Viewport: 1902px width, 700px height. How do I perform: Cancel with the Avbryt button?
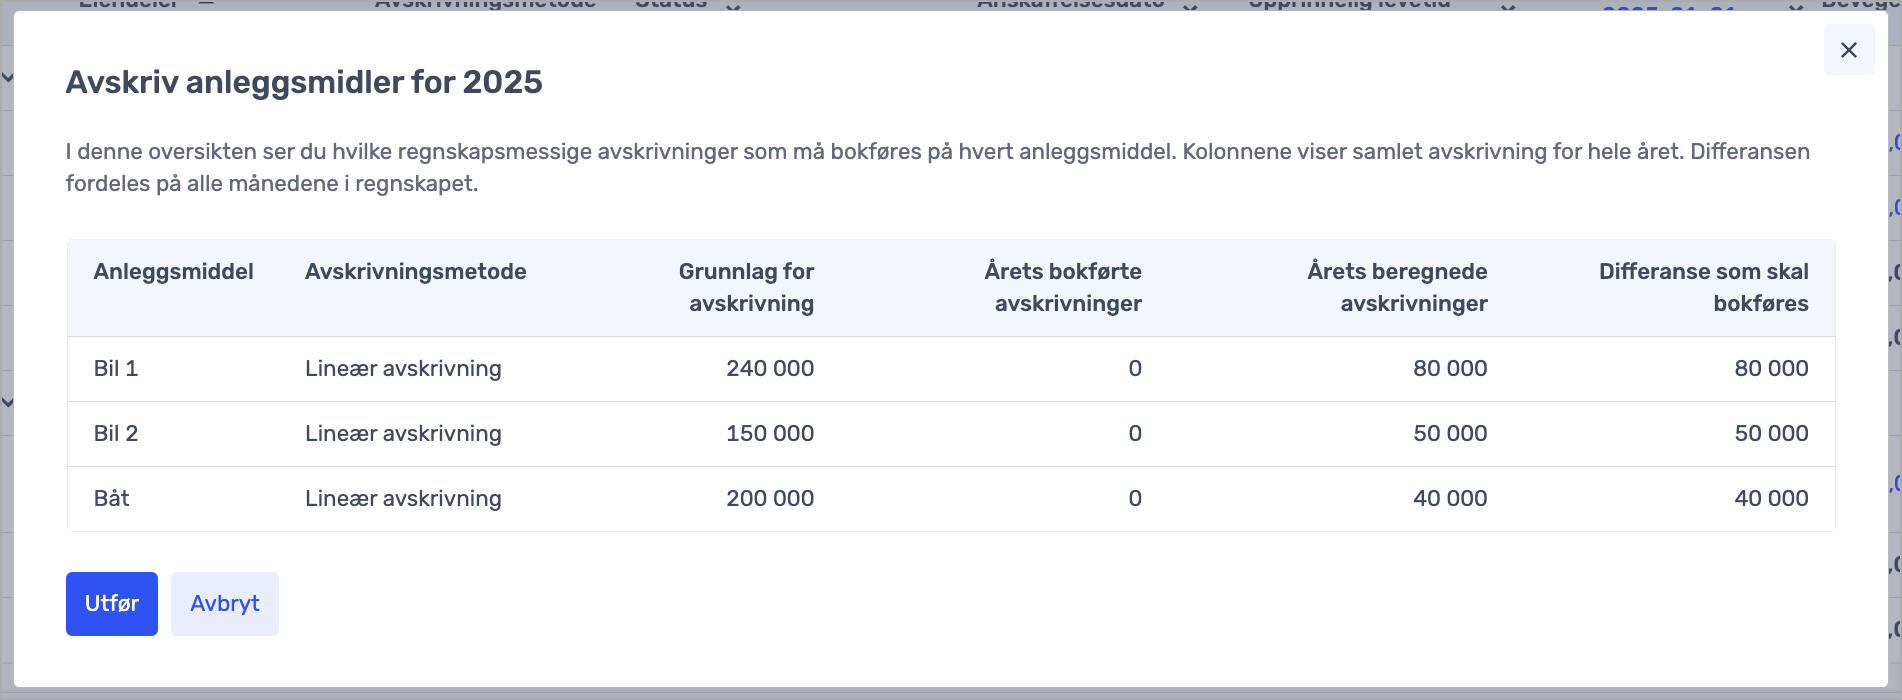[x=224, y=603]
